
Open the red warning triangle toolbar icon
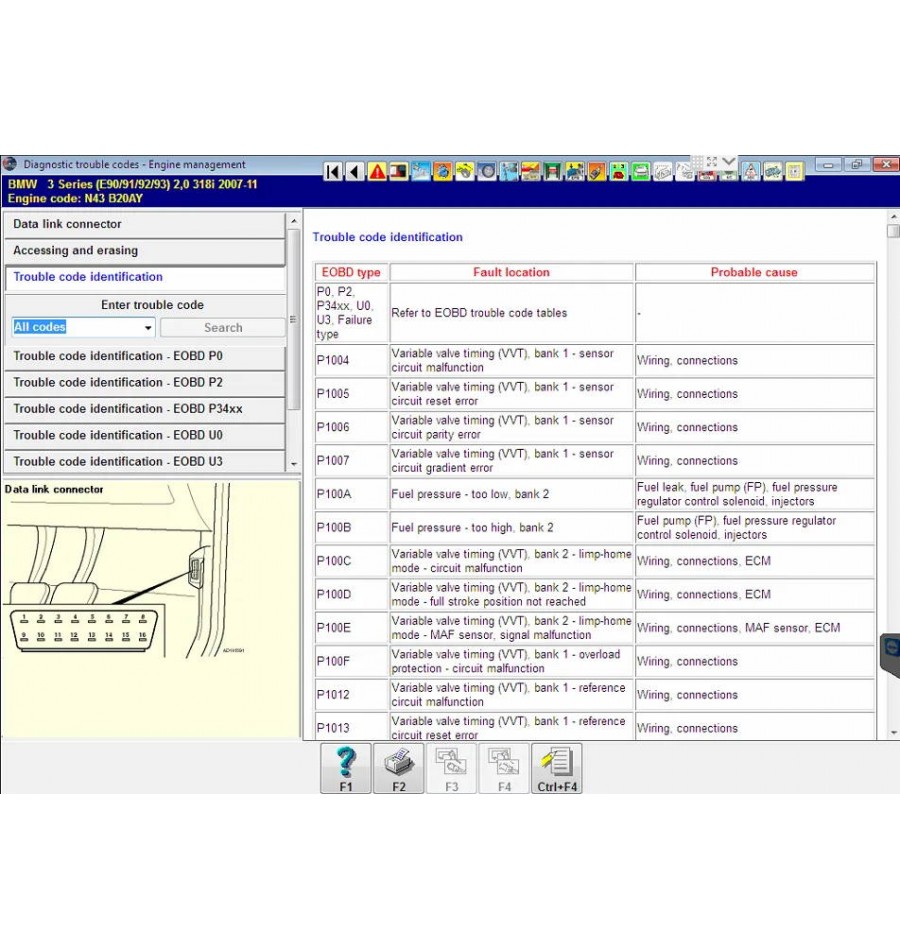[377, 171]
